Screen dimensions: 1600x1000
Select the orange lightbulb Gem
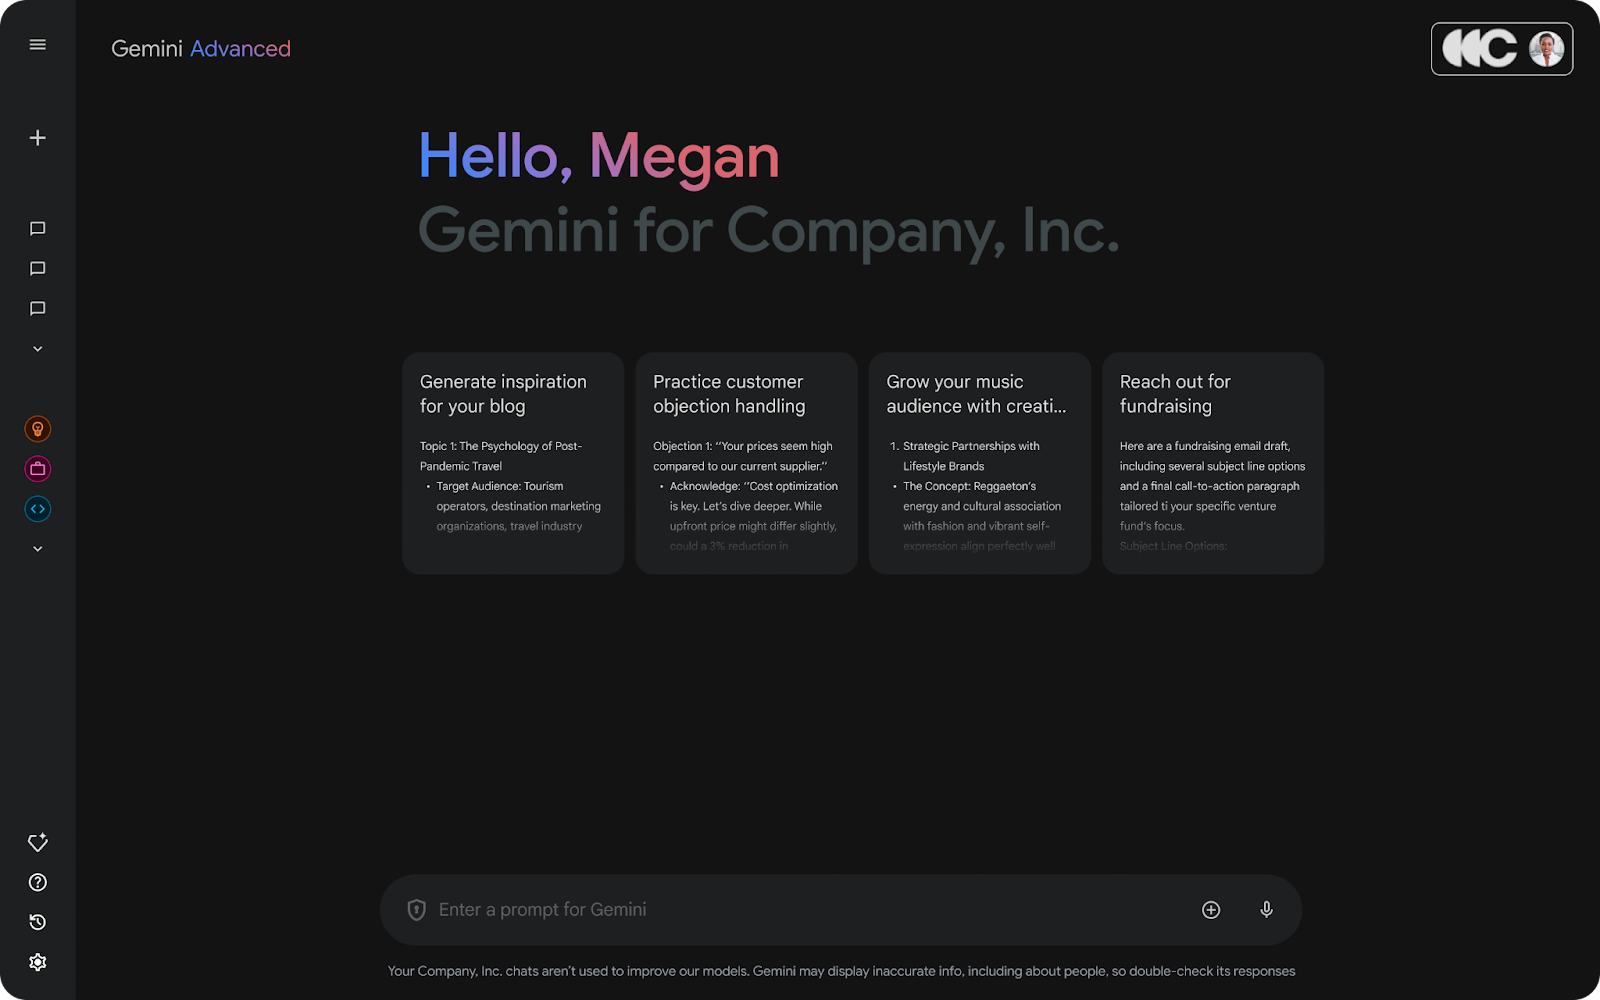37,428
